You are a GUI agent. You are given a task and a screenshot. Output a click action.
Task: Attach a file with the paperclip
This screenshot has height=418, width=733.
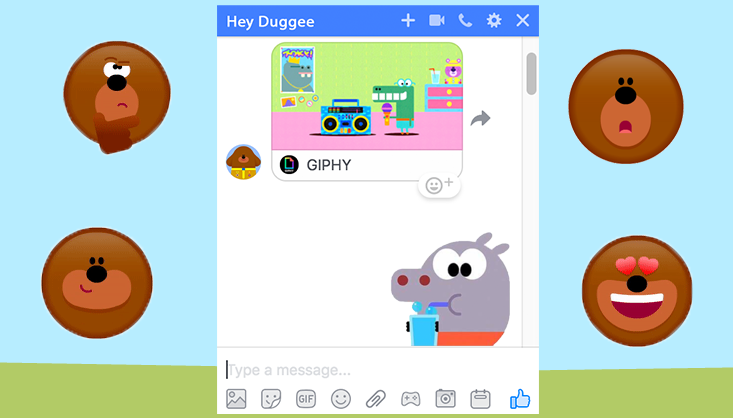point(376,399)
